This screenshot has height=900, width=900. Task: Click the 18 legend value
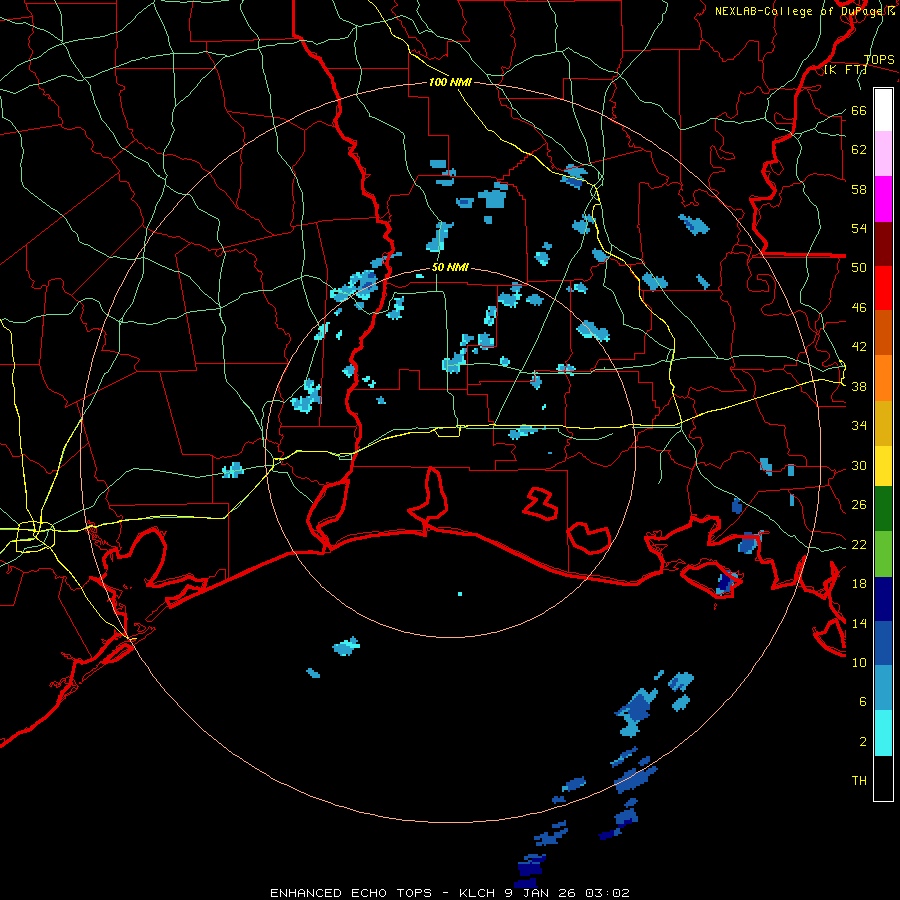859,583
